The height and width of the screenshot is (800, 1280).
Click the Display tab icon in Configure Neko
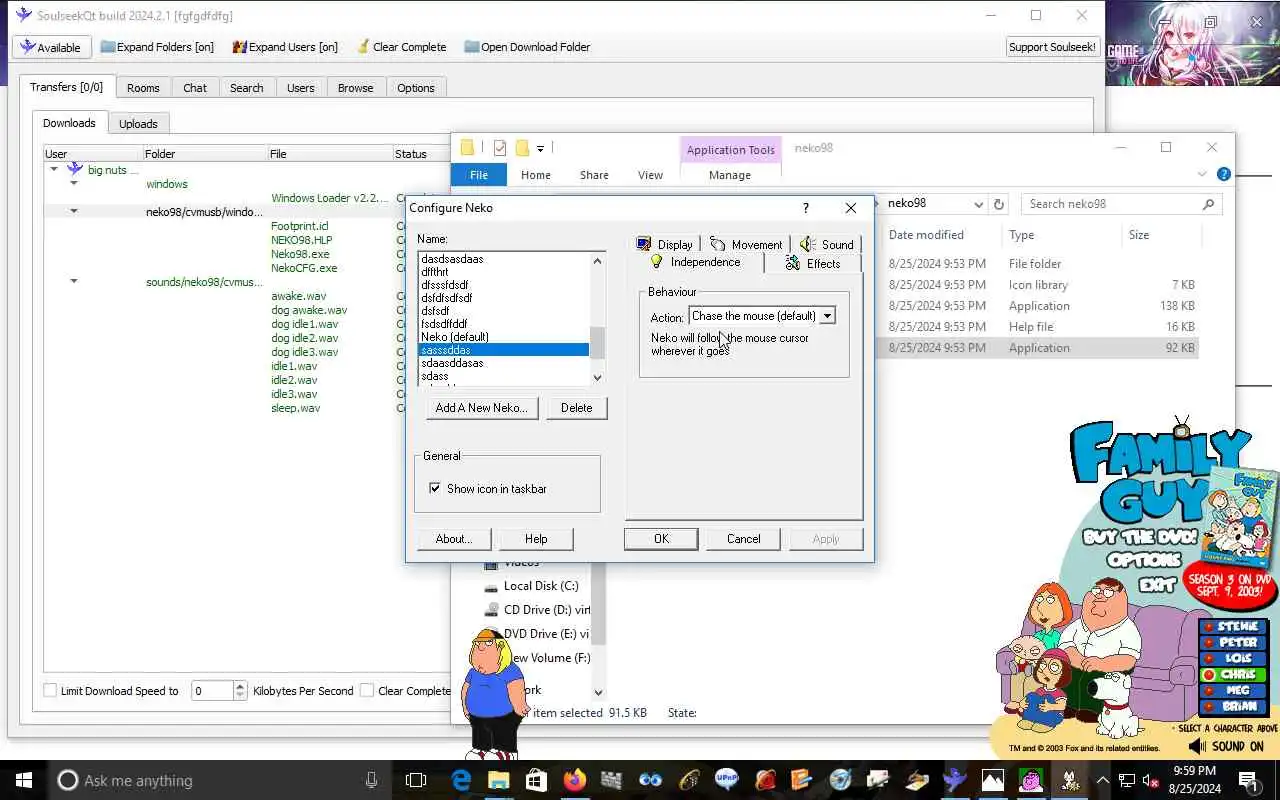(644, 244)
